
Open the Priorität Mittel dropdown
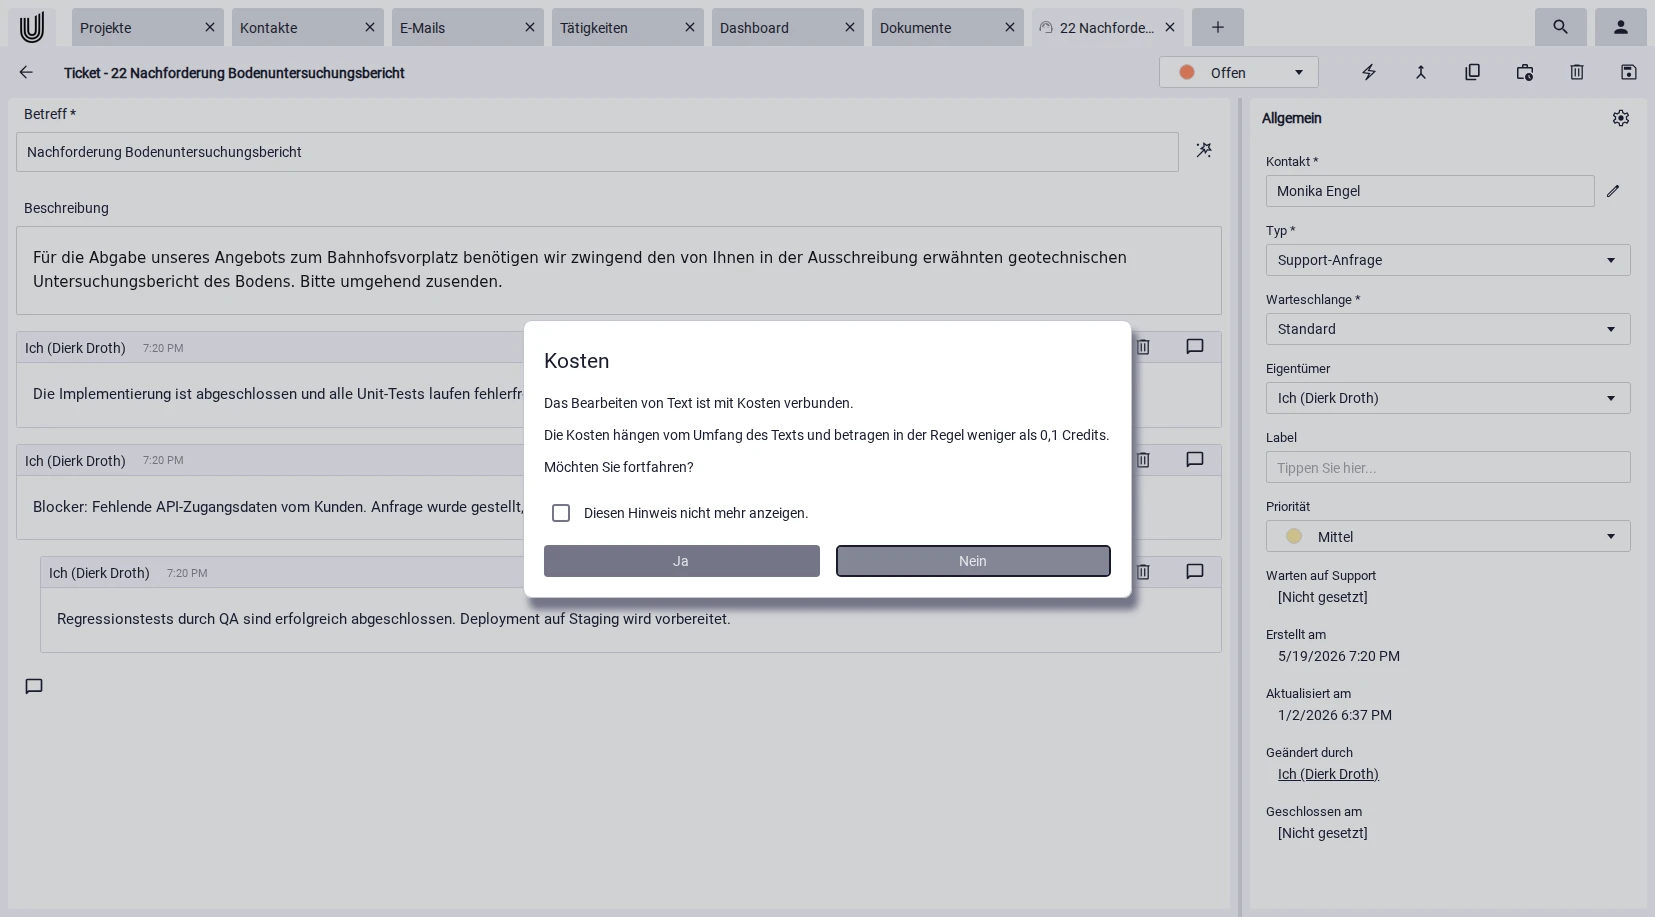[x=1448, y=536]
